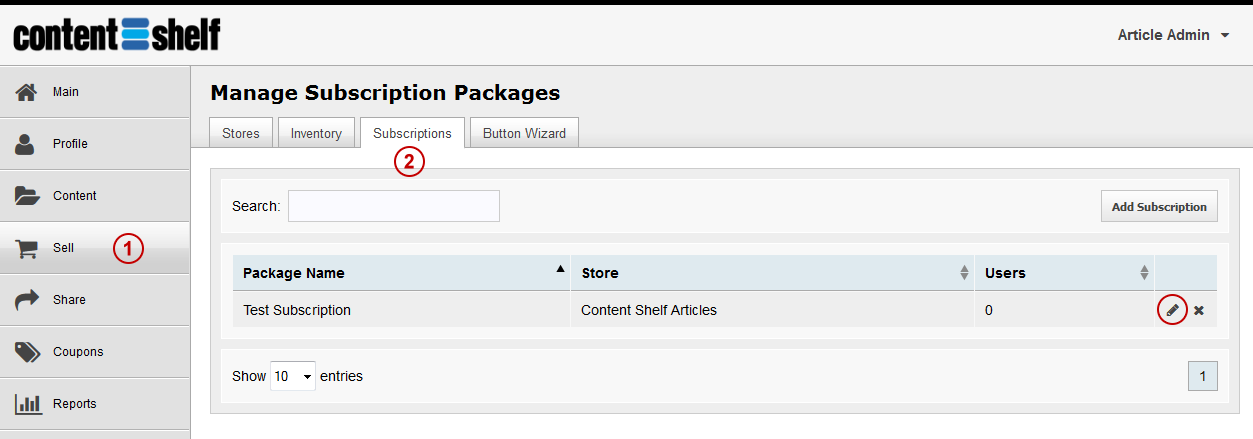
Task: Edit Test Subscription with the pencil icon
Action: tap(1172, 310)
